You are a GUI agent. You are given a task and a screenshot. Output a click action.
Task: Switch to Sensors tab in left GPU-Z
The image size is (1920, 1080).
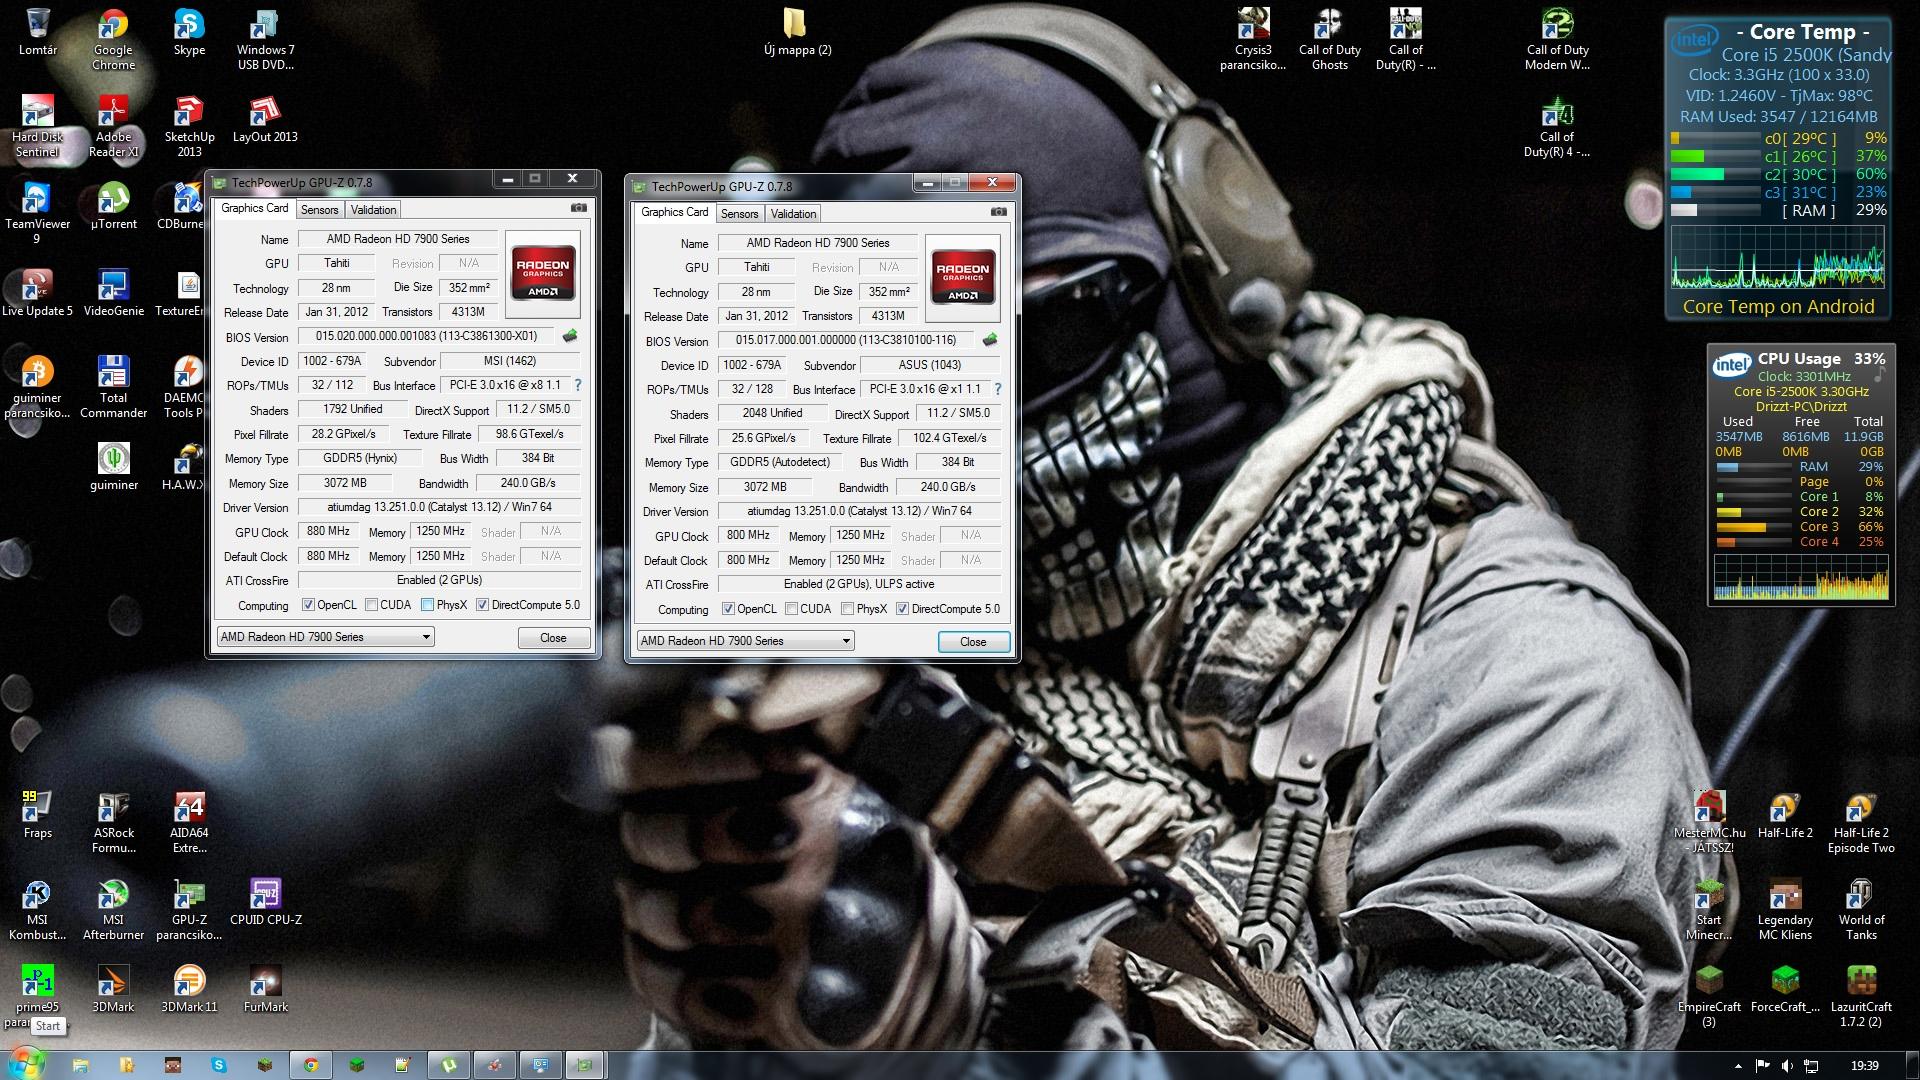pos(320,210)
